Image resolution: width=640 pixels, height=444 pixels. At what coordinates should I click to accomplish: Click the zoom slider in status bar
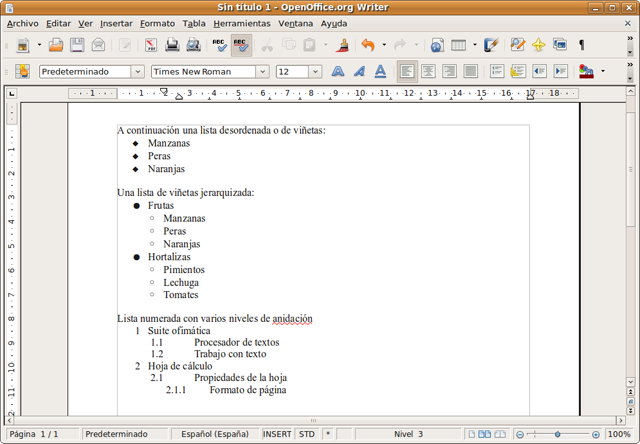pos(563,435)
